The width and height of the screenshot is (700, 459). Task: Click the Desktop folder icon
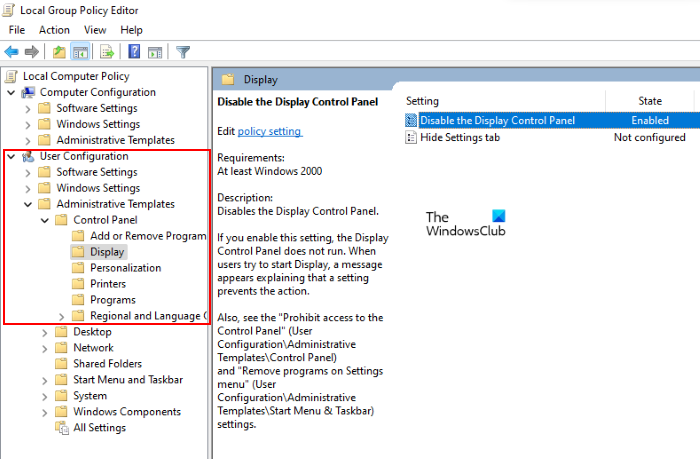(x=61, y=331)
